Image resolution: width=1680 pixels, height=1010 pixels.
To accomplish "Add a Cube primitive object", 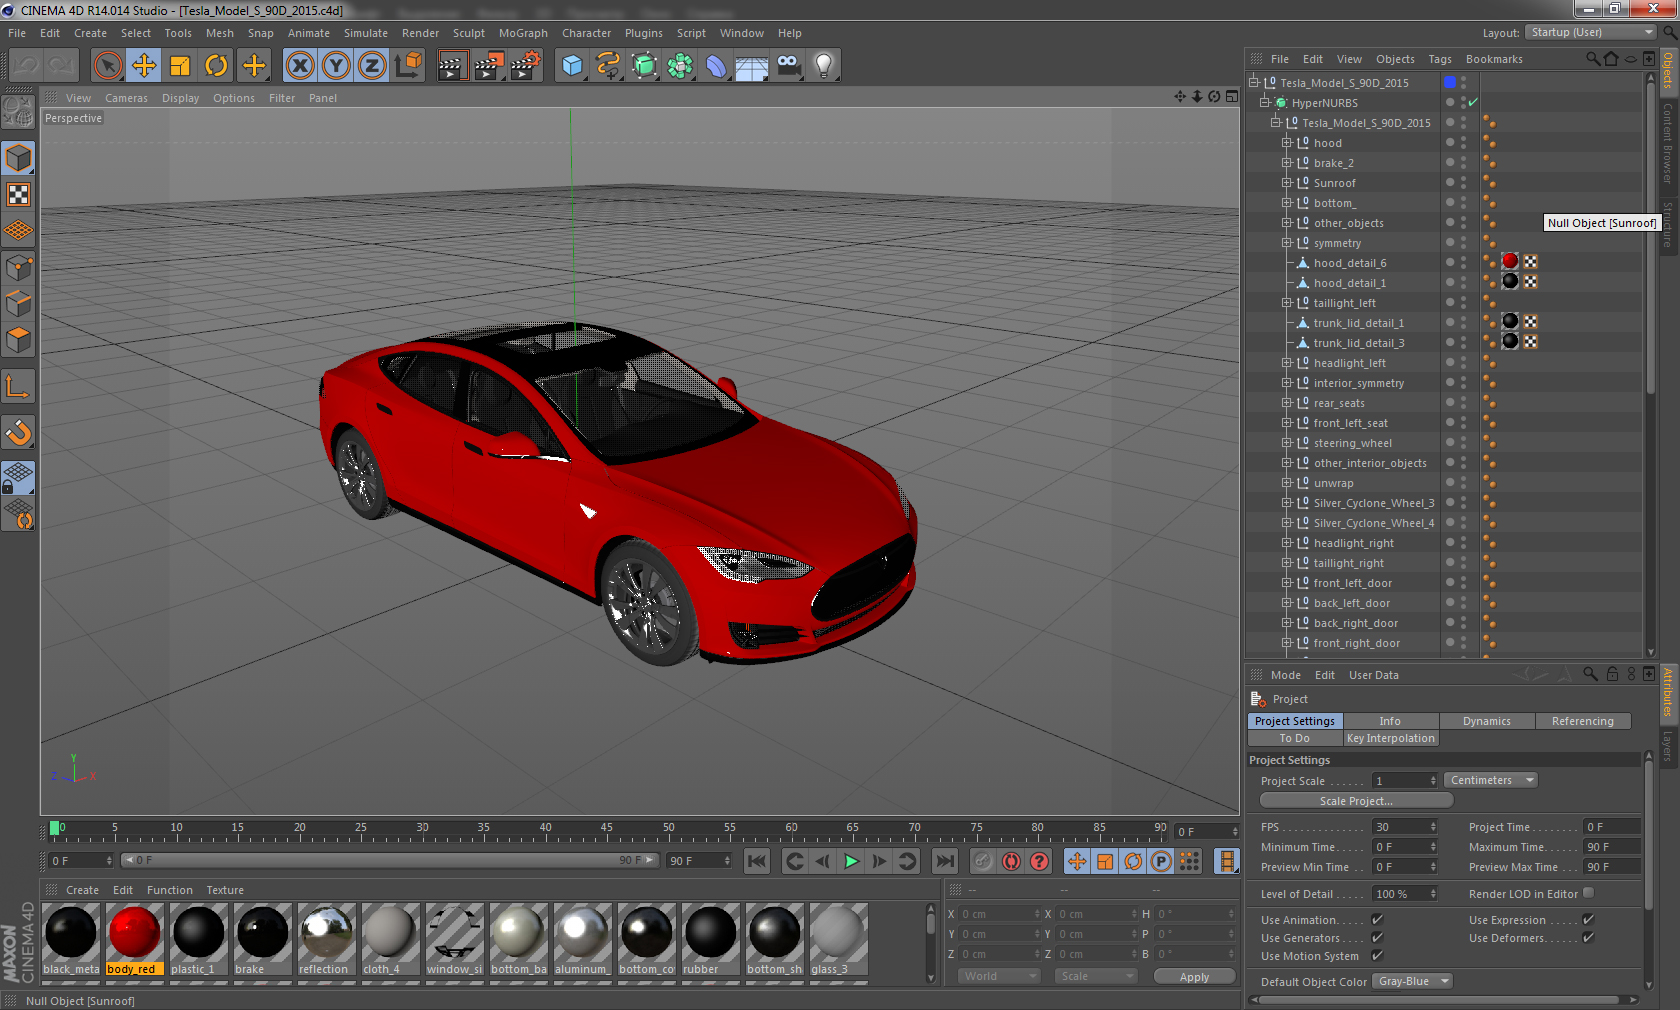I will pyautogui.click(x=572, y=66).
